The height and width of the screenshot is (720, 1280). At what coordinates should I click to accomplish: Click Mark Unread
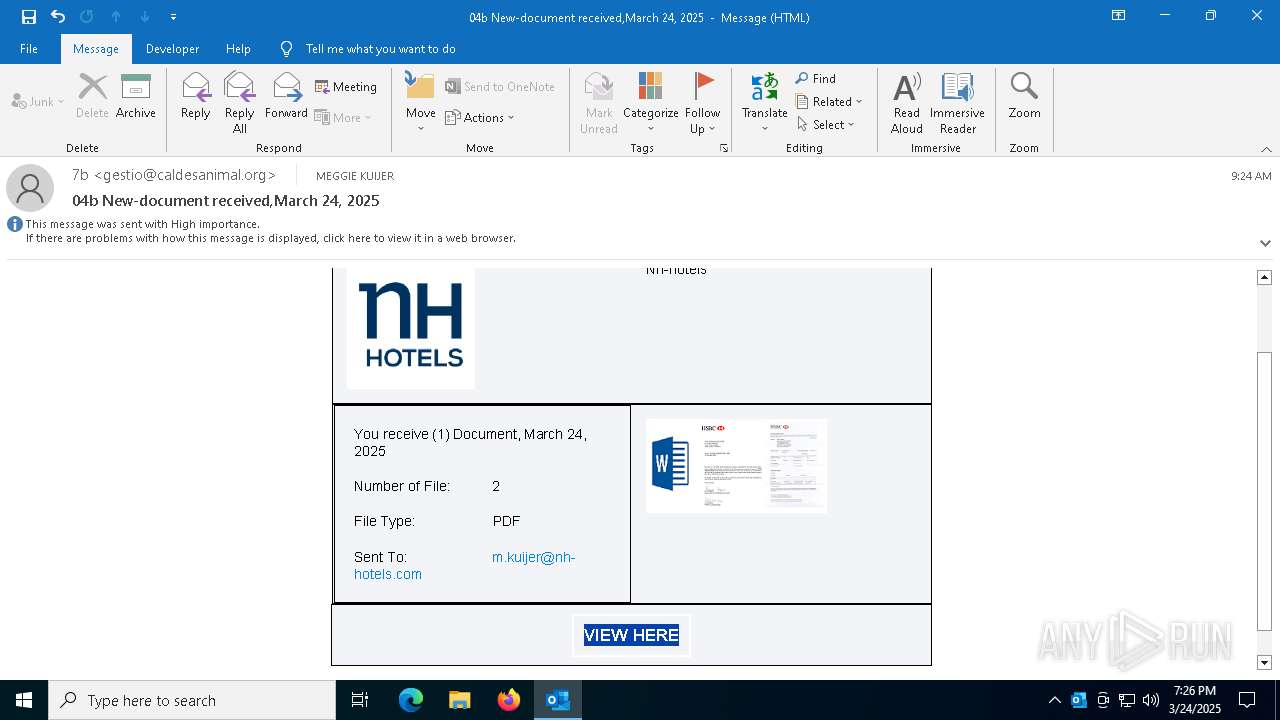[x=599, y=103]
